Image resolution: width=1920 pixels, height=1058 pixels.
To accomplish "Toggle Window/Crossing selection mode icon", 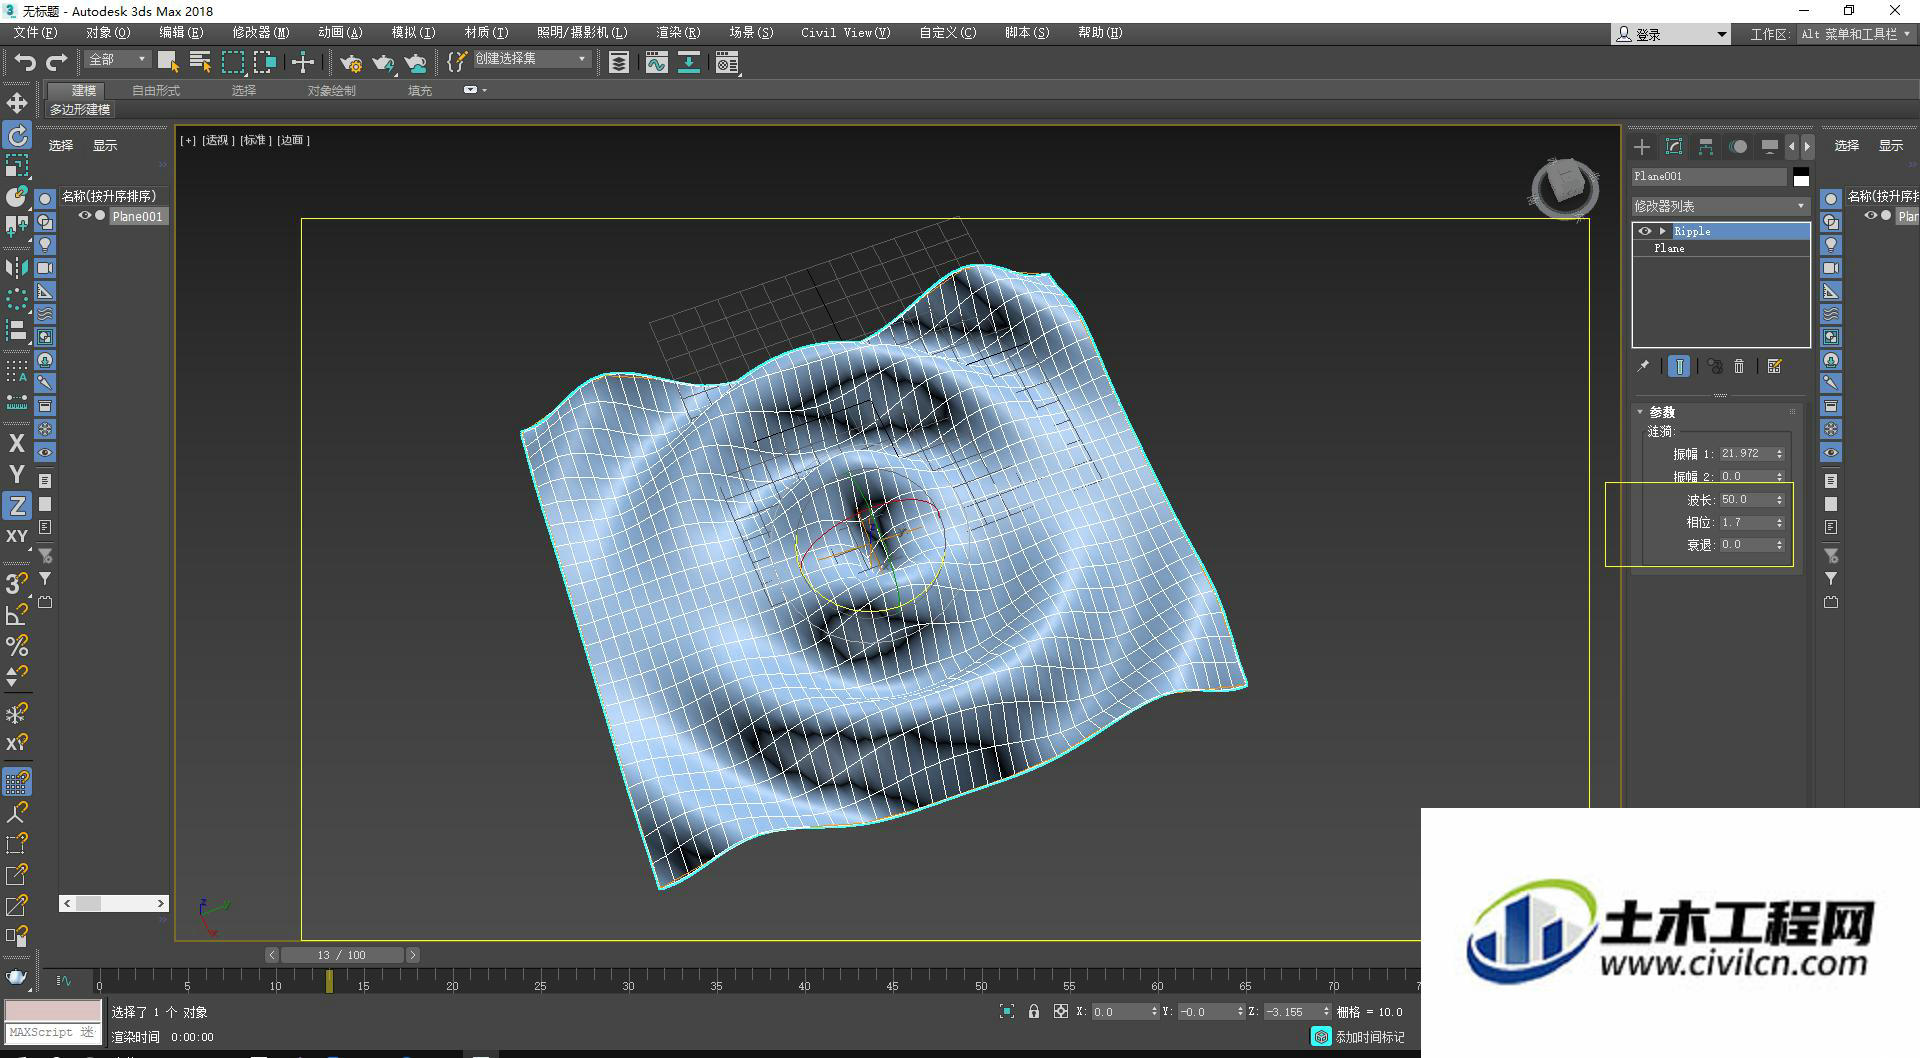I will [x=265, y=63].
